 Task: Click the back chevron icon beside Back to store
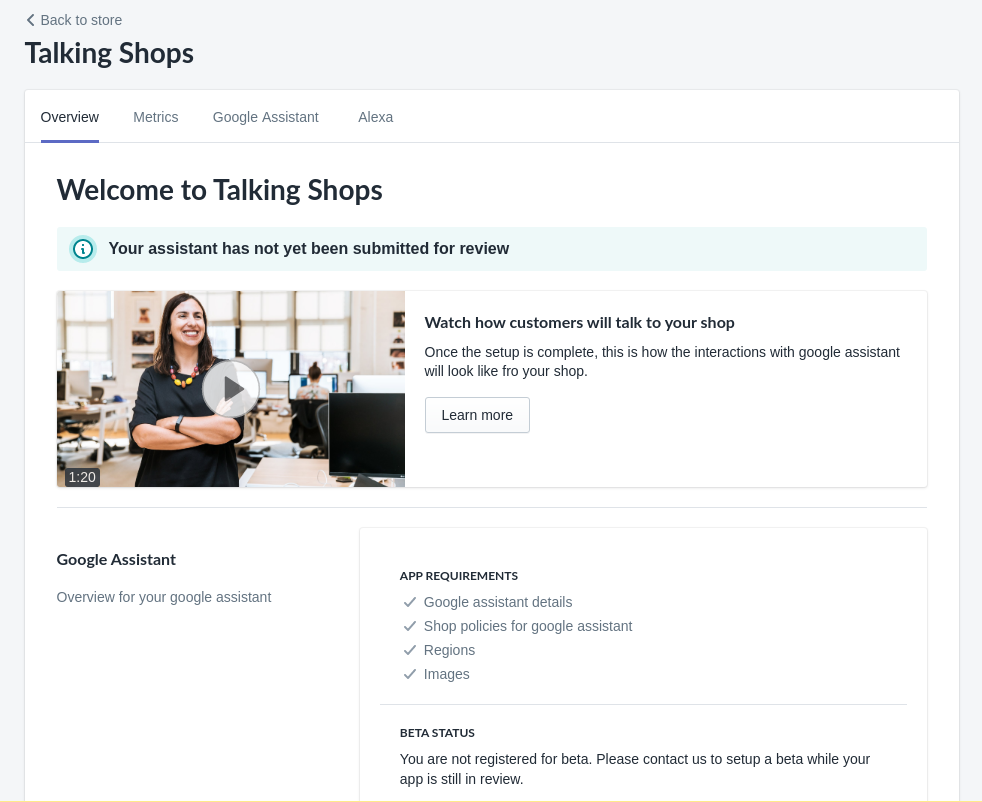click(30, 20)
